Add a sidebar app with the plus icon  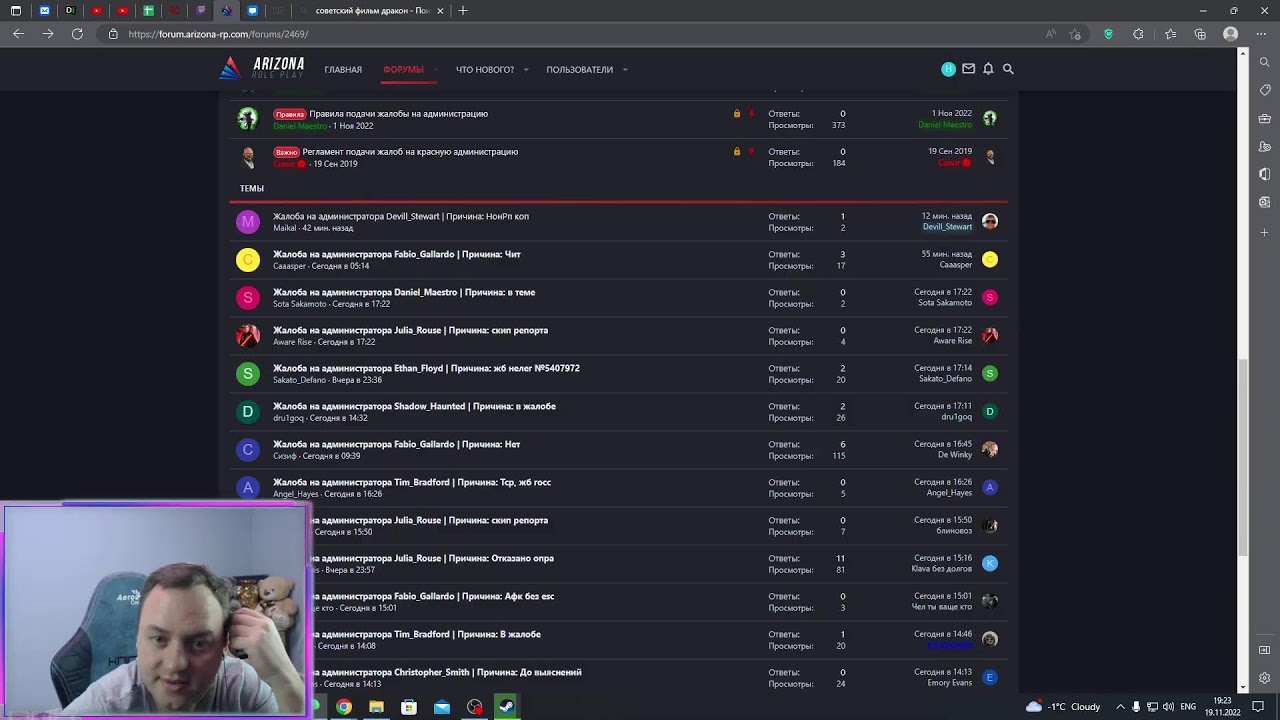(x=1265, y=232)
